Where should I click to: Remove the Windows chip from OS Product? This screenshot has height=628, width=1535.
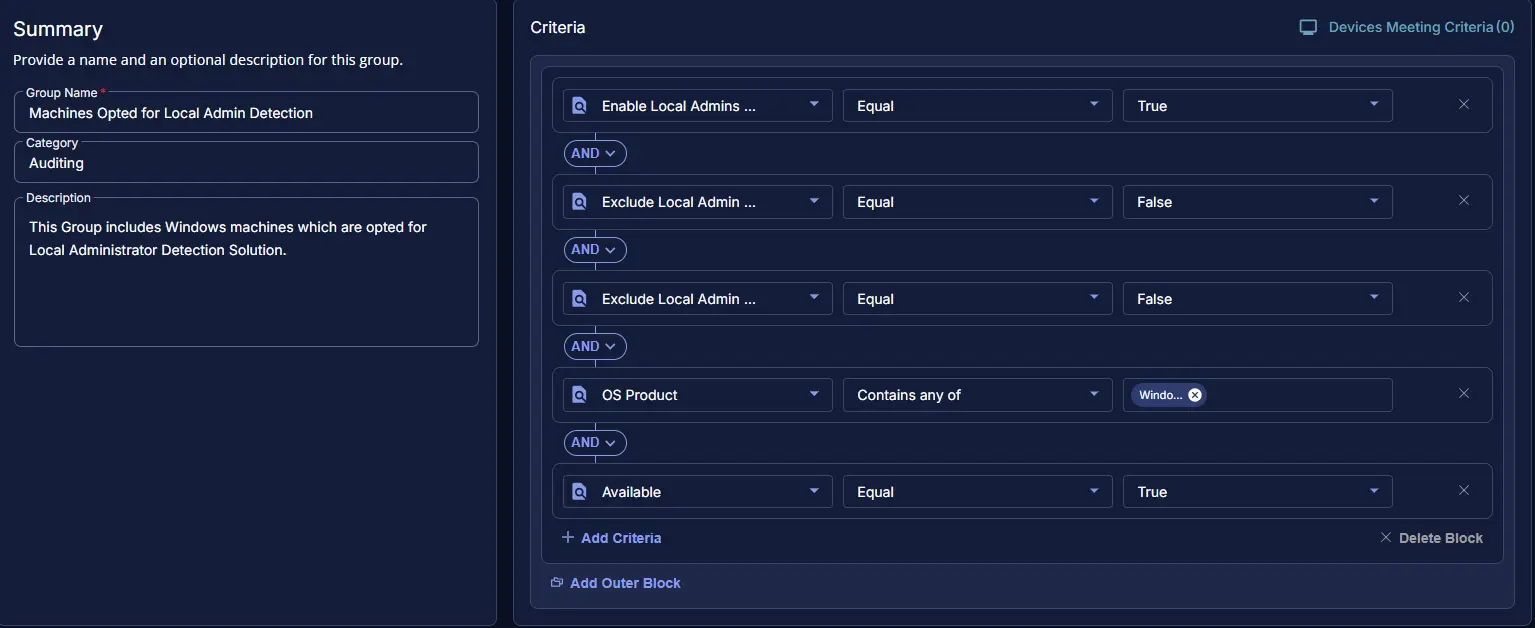(x=1195, y=395)
